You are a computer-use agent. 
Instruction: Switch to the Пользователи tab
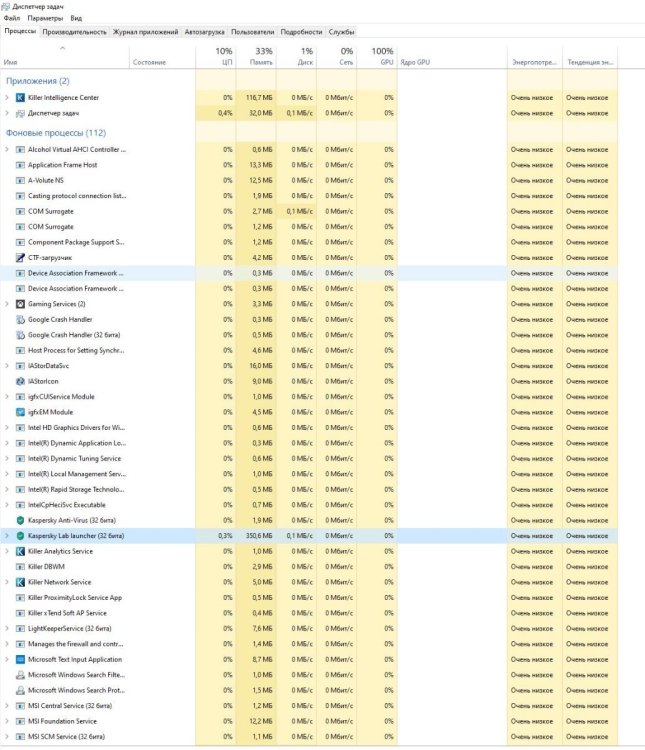[253, 32]
